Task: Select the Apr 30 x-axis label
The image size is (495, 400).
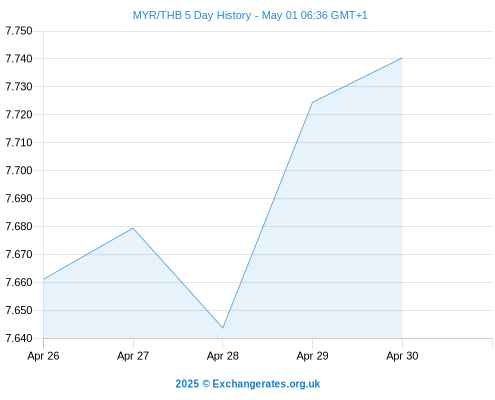Action: 402,356
